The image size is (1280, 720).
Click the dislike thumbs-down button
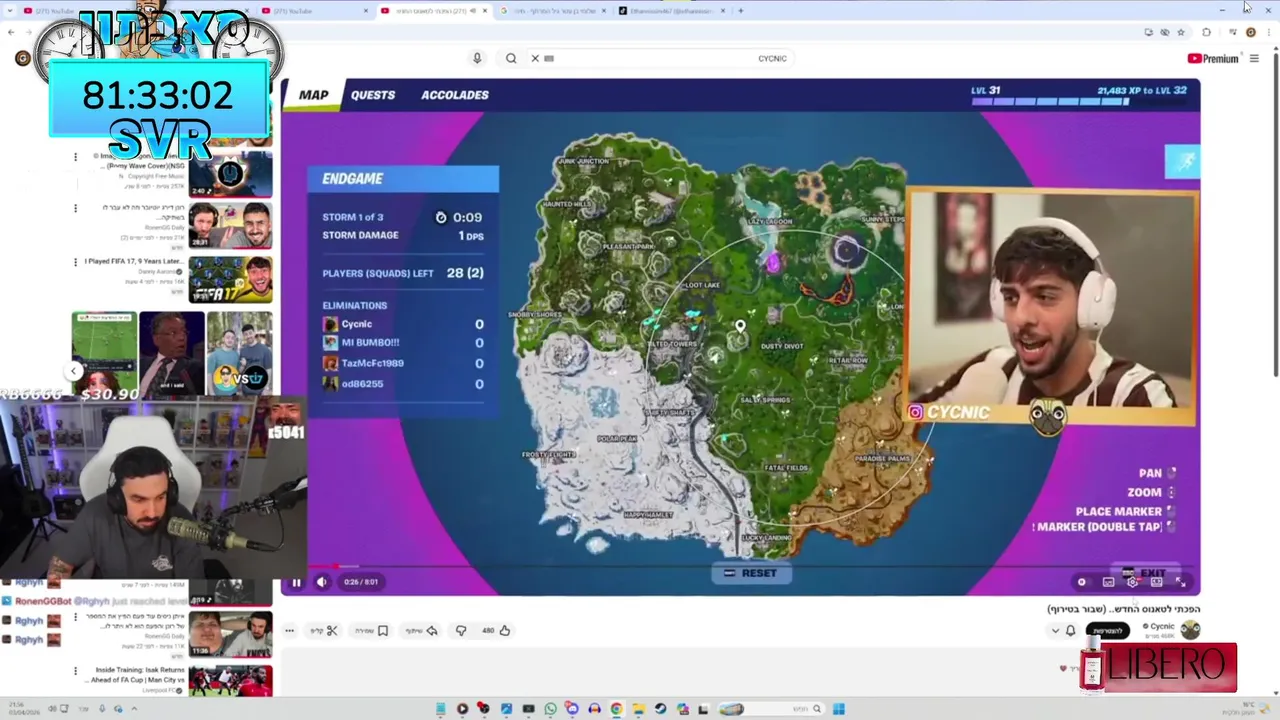461,631
